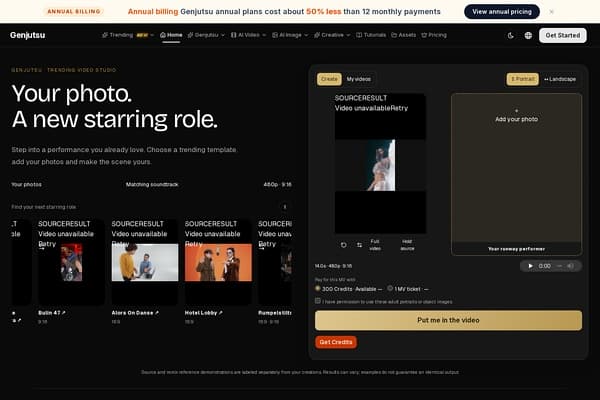Click the Hear source button
Image resolution: width=600 pixels, height=400 pixels.
pos(407,245)
